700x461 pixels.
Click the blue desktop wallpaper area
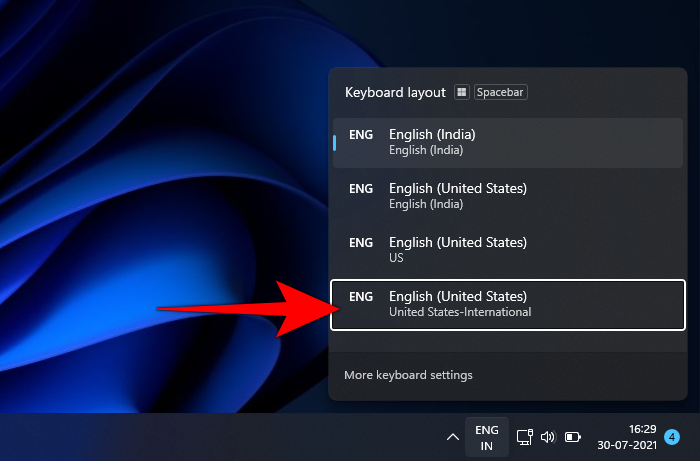[x=150, y=200]
